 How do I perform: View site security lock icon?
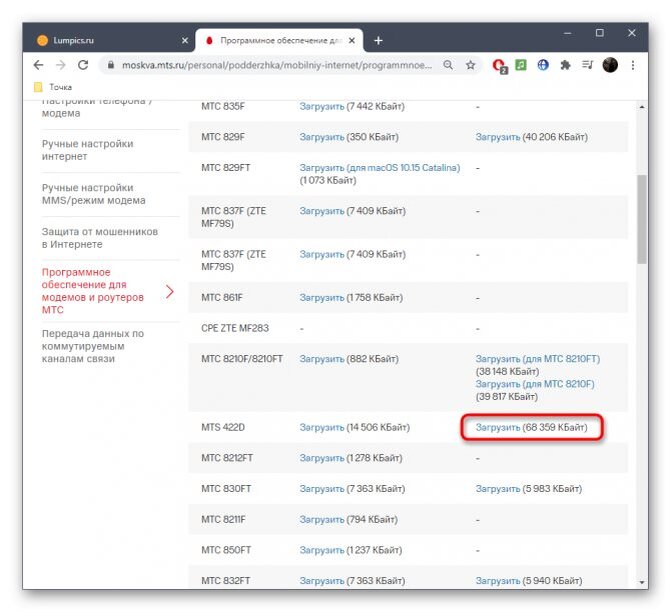[x=111, y=65]
